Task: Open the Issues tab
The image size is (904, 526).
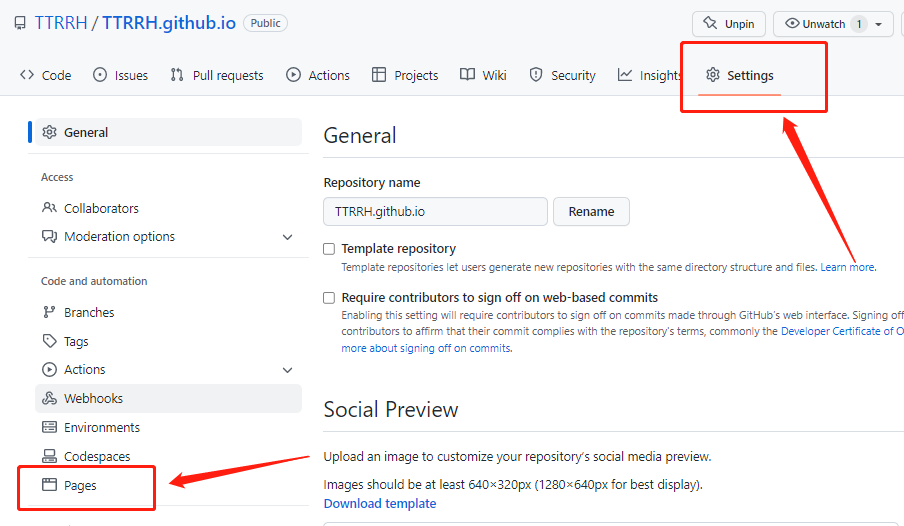Action: click(120, 75)
